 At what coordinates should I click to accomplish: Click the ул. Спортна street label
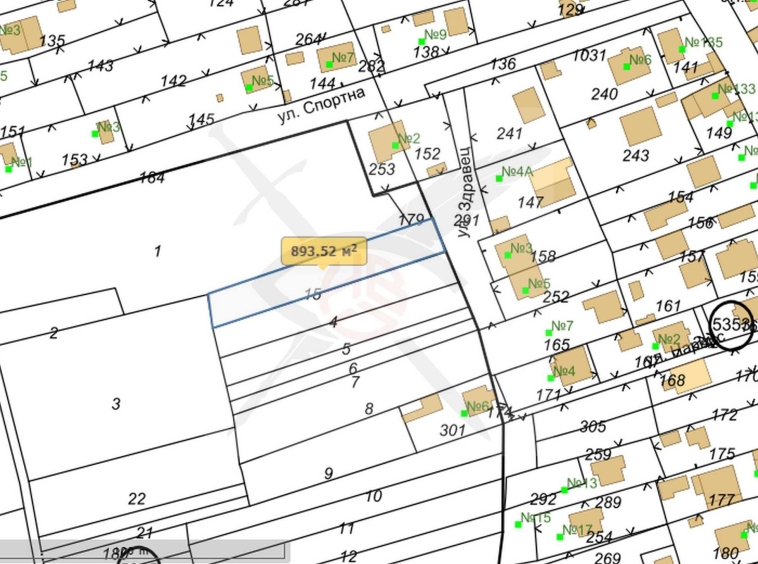pos(322,106)
